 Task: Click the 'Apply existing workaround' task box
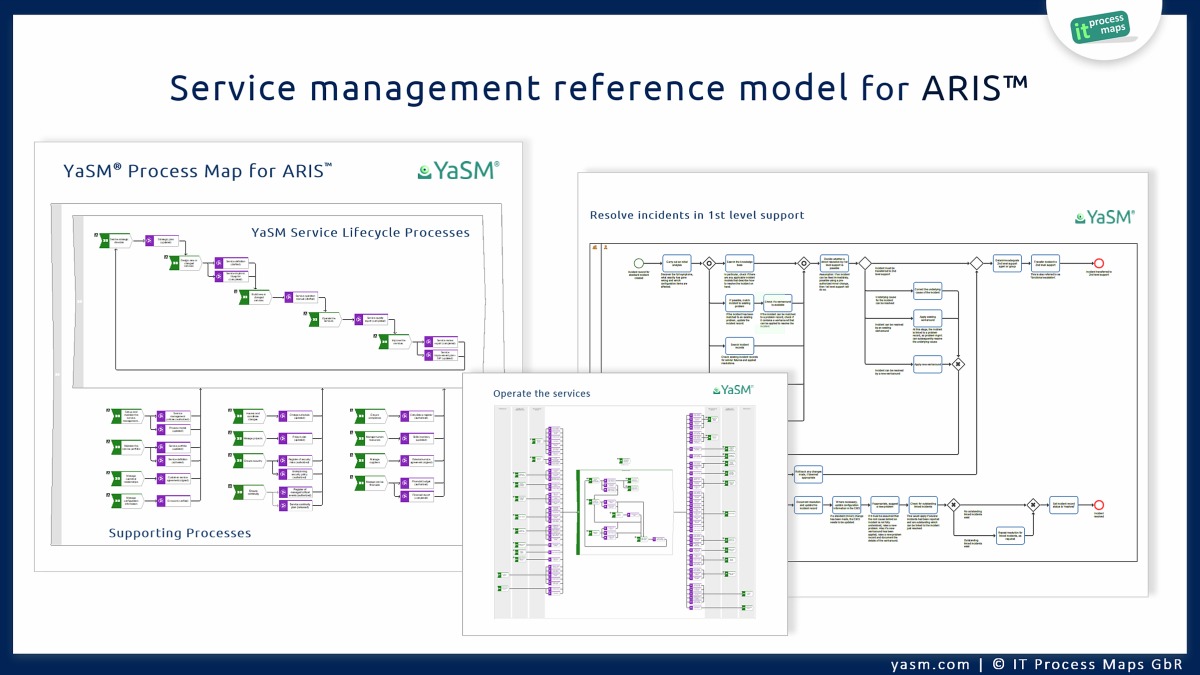click(928, 318)
